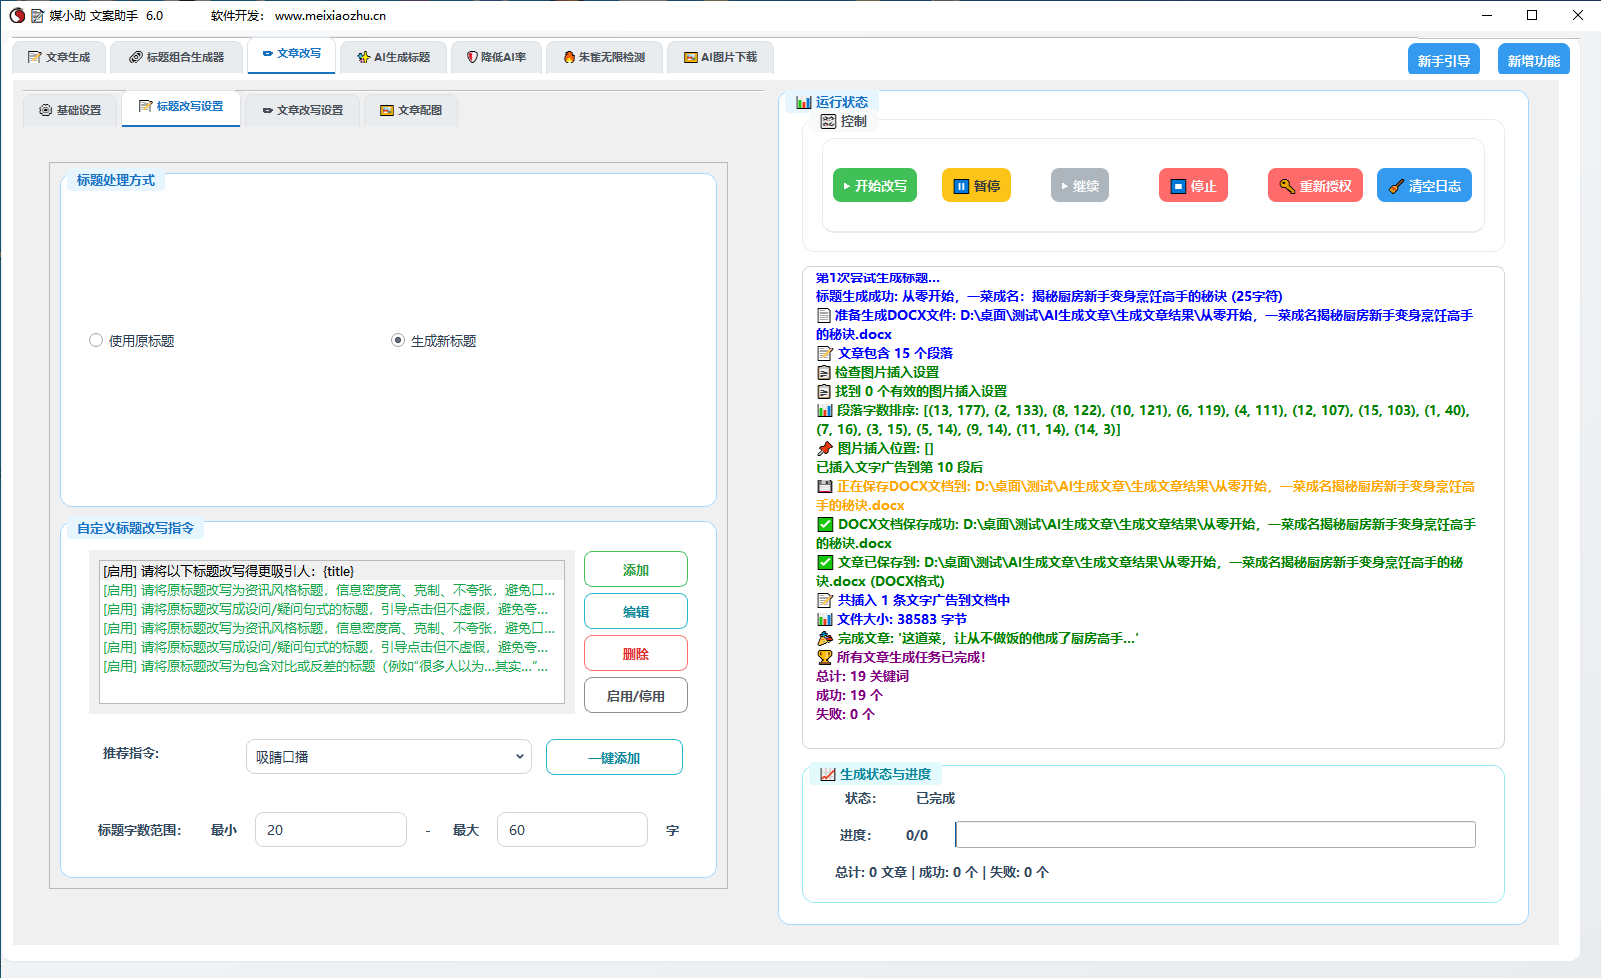Viewport: 1601px width, 978px height.
Task: Toggle 启用/停用 for selected instruction
Action: [635, 694]
